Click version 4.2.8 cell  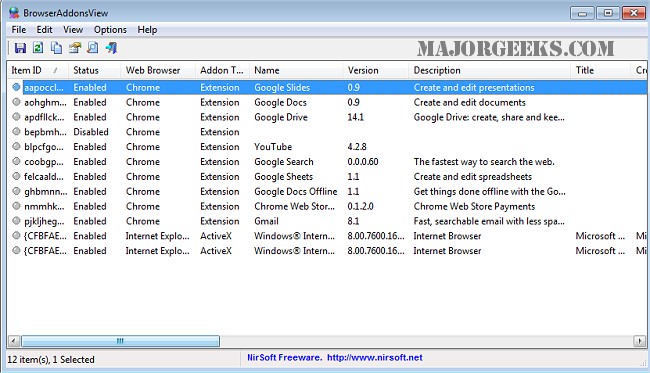pos(357,147)
